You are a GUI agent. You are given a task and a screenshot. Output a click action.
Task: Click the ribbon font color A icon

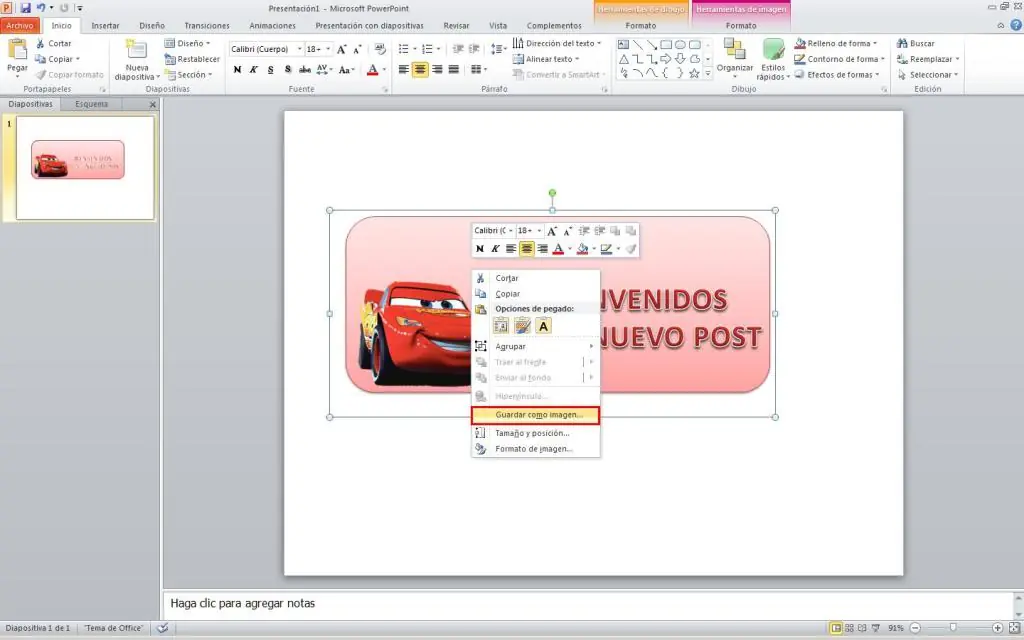(x=372, y=69)
